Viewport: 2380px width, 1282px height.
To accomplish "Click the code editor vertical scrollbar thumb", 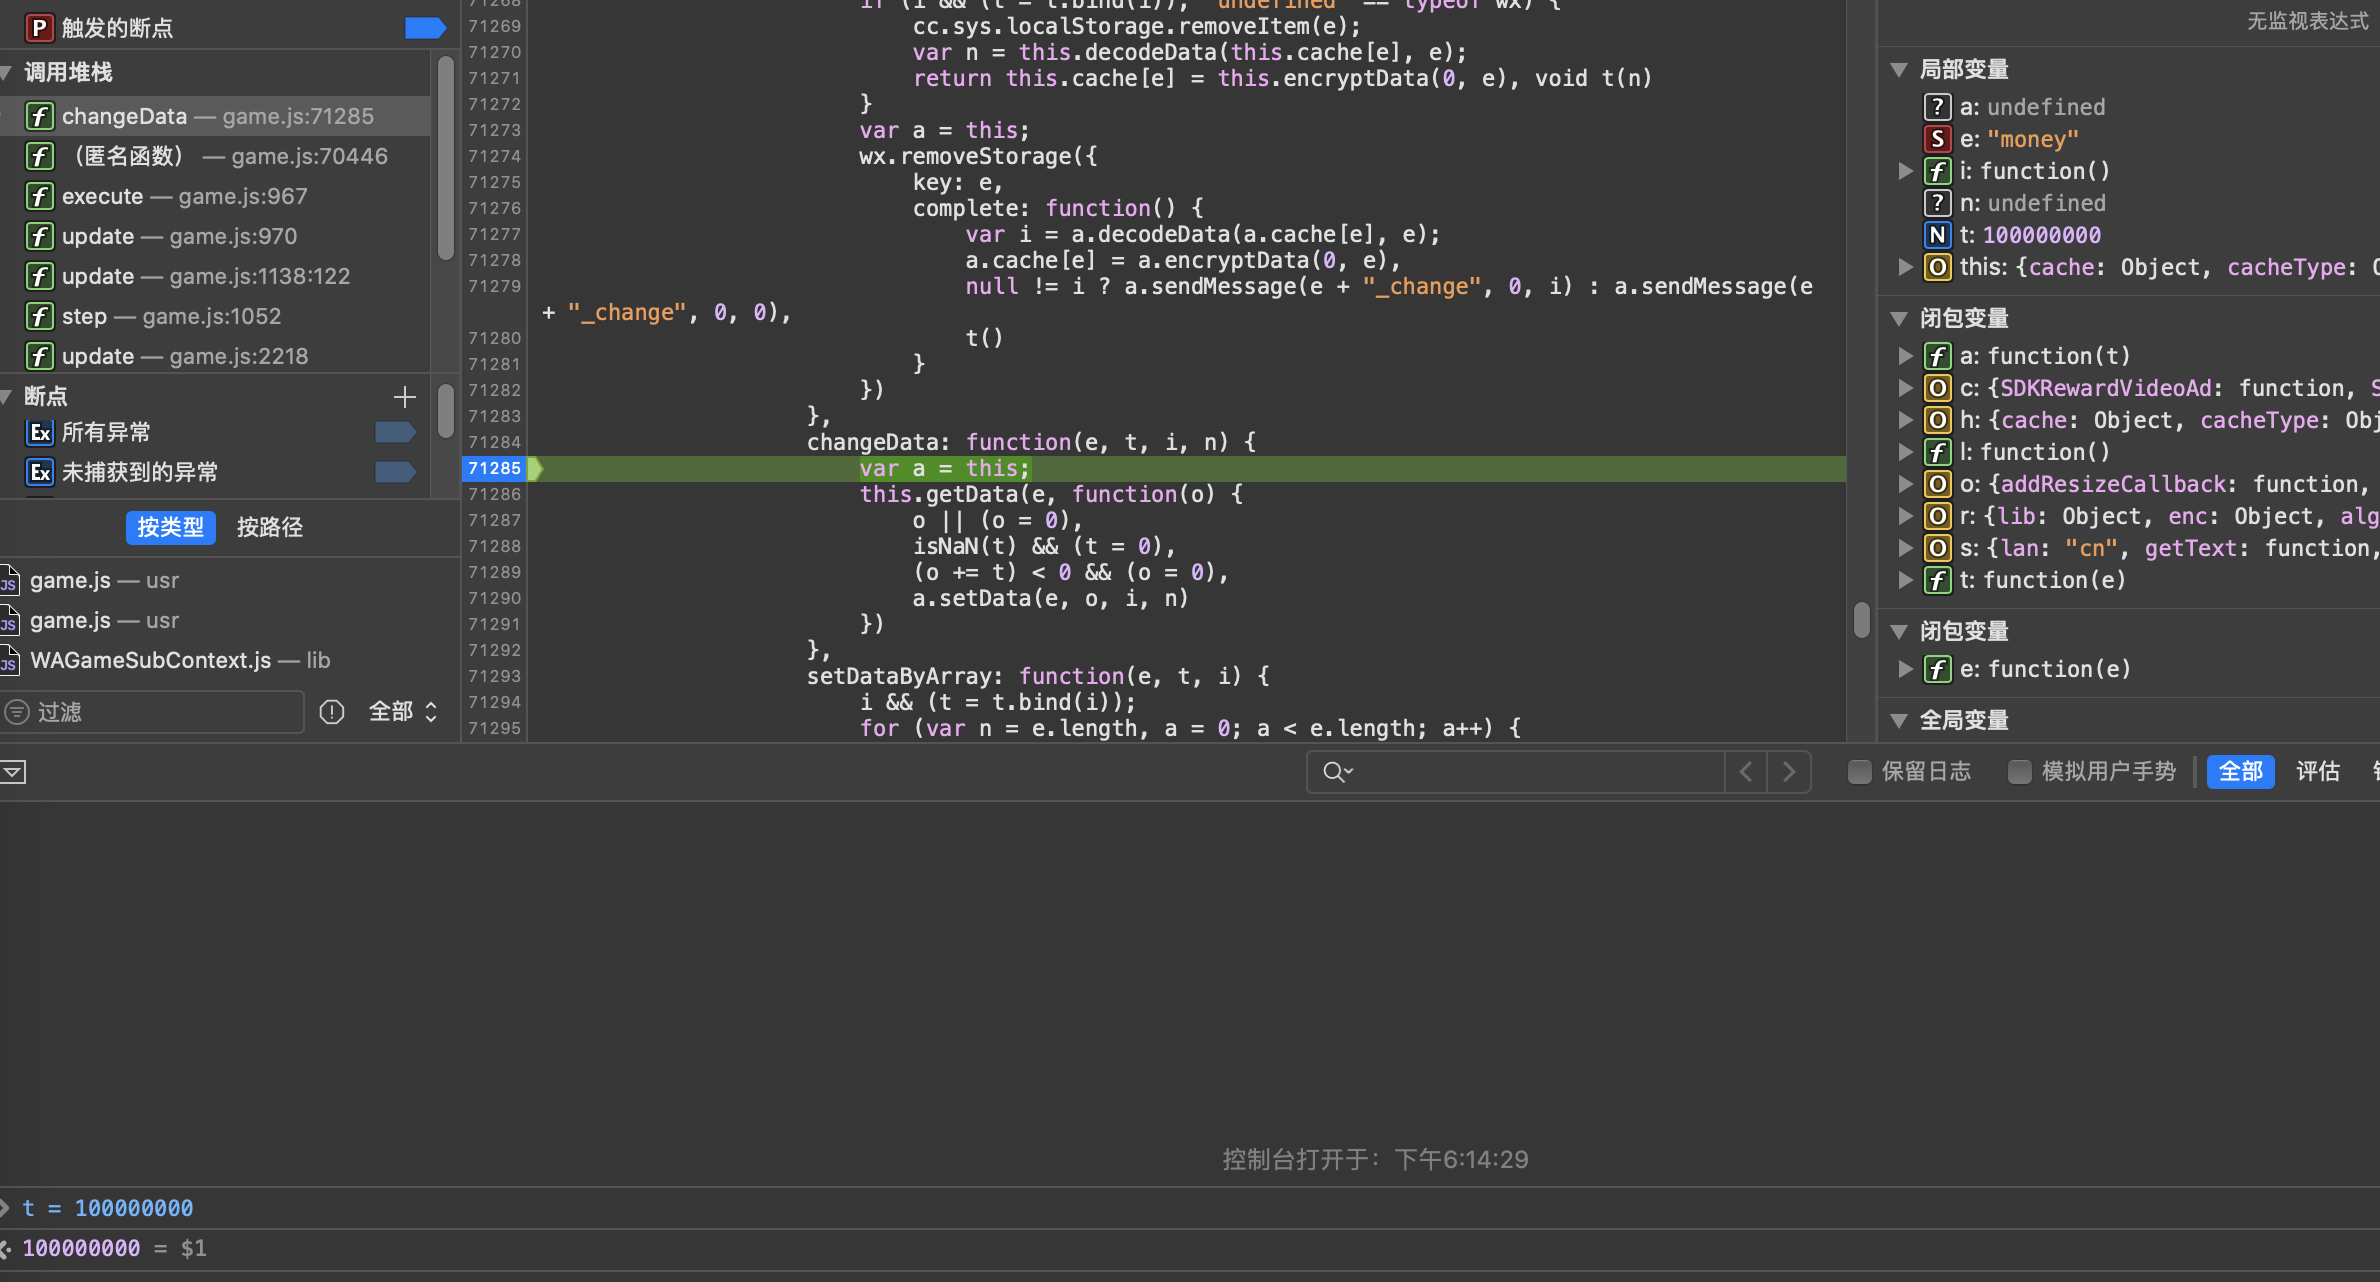I will [1861, 620].
